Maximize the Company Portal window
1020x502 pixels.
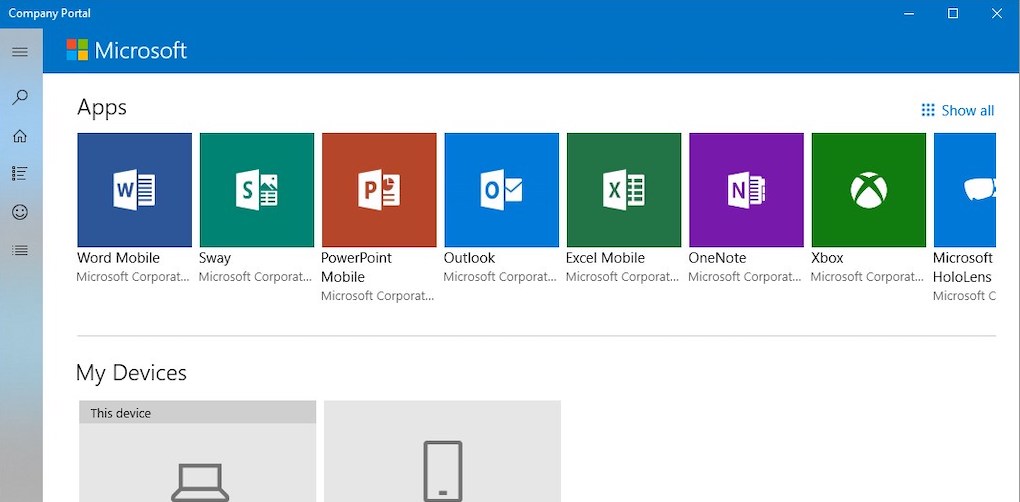(x=953, y=14)
